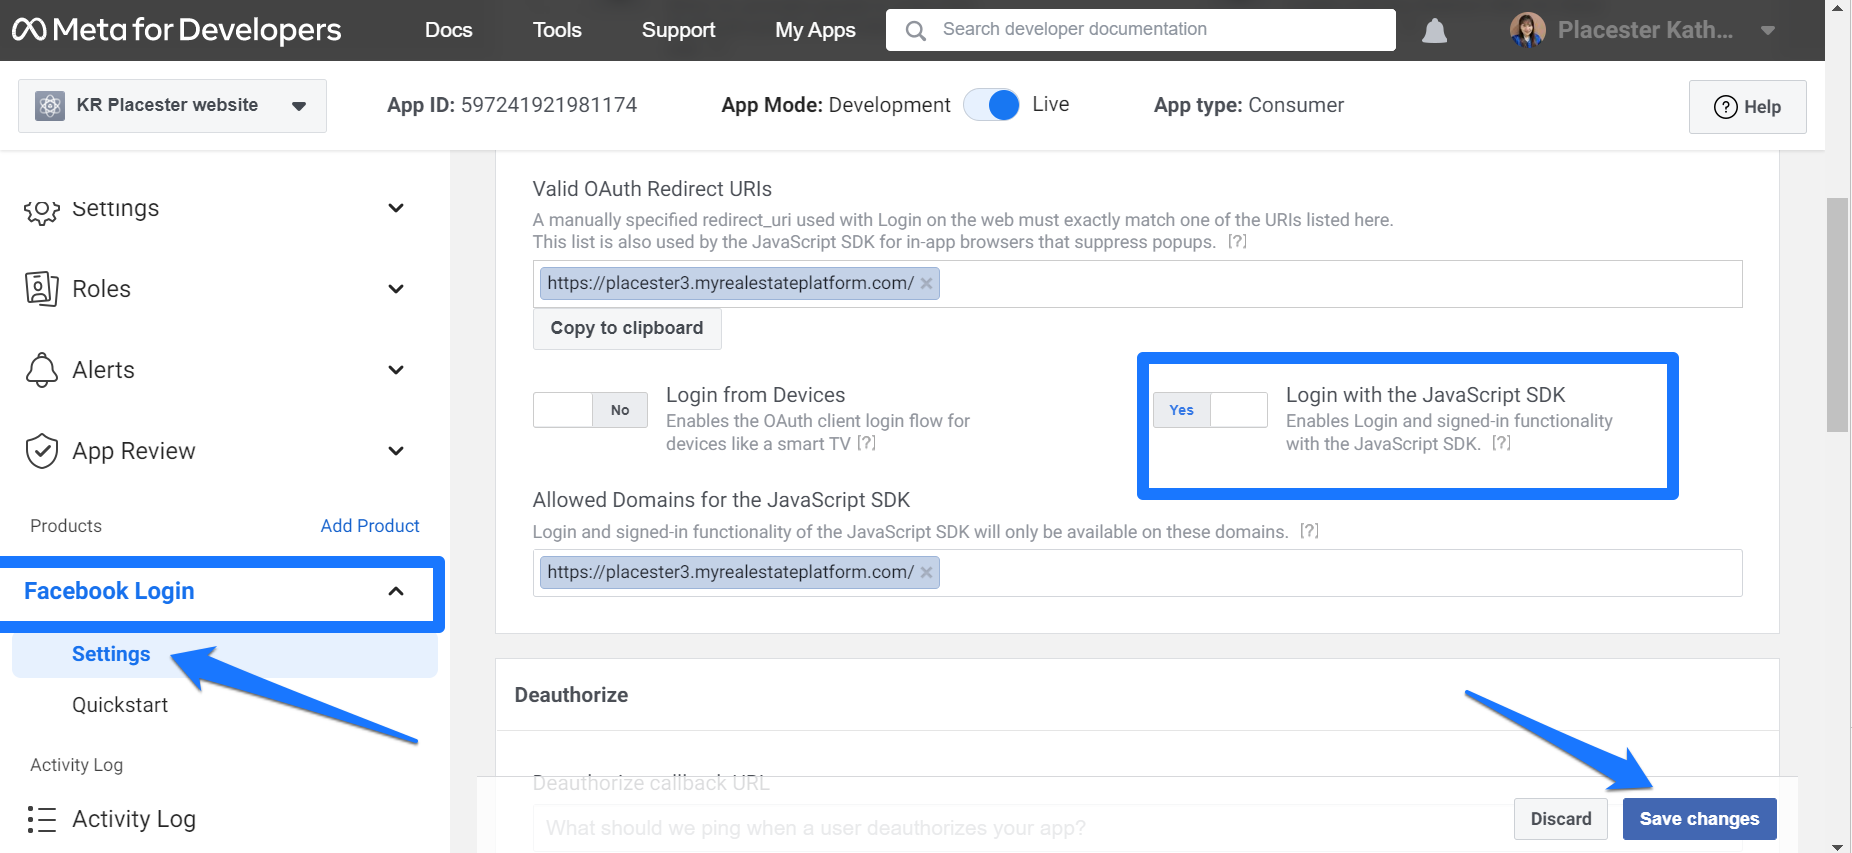Toggle App Mode Live switch
The height and width of the screenshot is (853, 1852).
pos(992,105)
